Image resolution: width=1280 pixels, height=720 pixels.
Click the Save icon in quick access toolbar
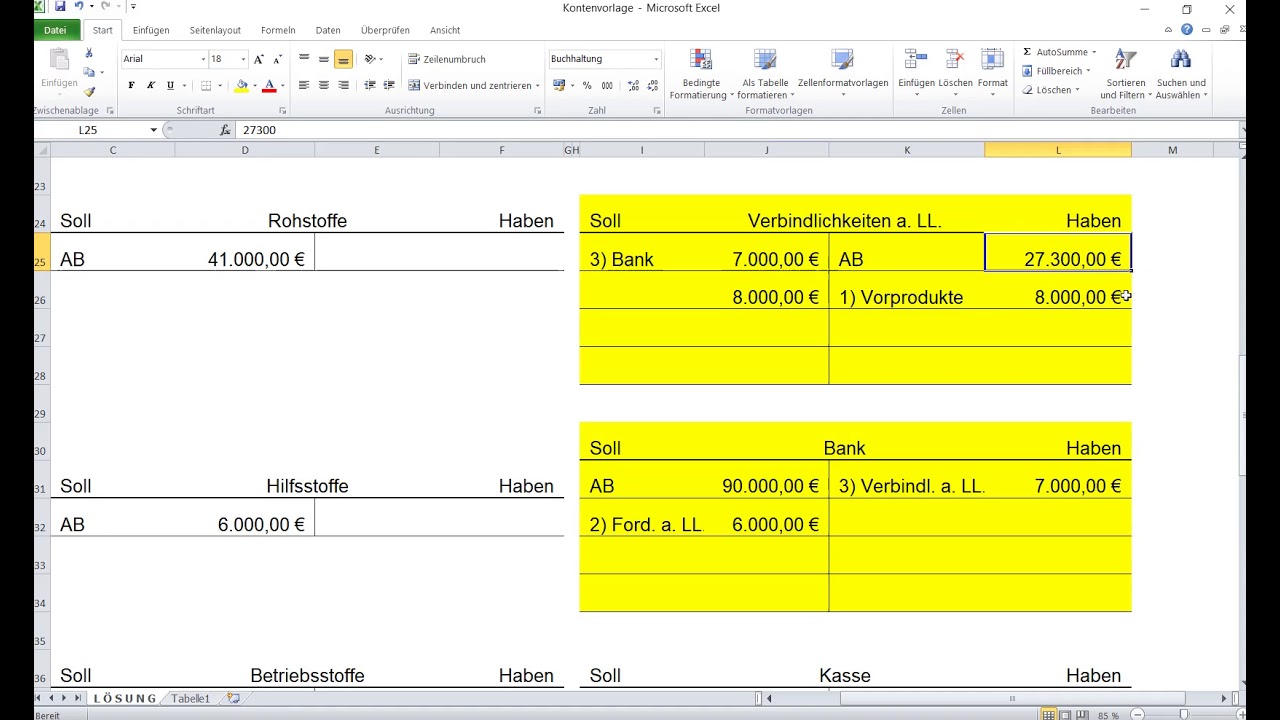point(61,7)
